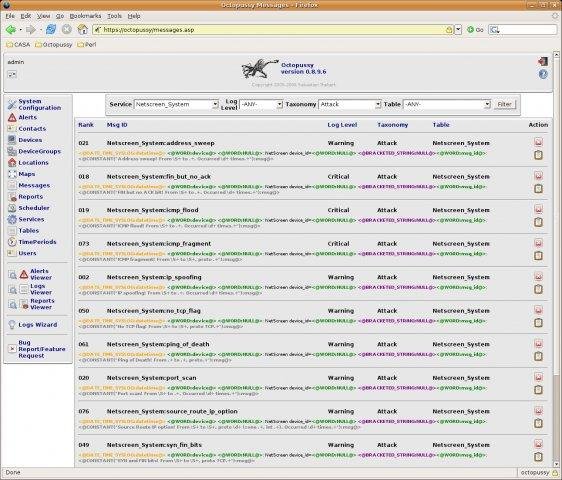The image size is (562, 480).
Task: Click the browser Forward arrow
Action: 31,30
